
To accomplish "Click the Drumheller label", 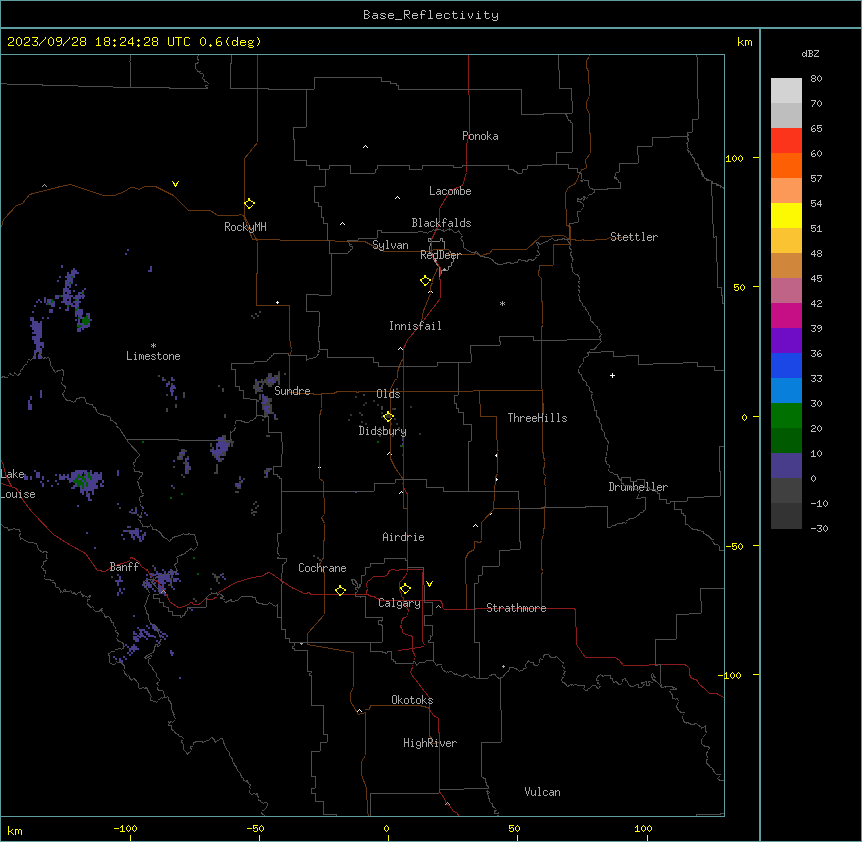I will click(x=638, y=487).
